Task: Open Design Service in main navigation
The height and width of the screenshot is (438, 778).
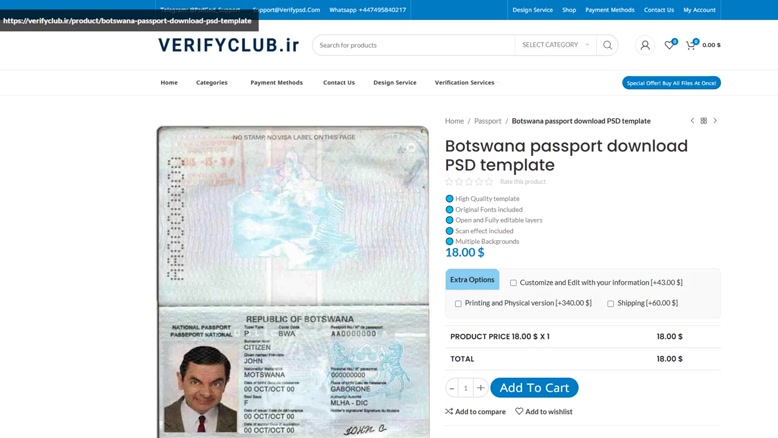Action: (395, 82)
